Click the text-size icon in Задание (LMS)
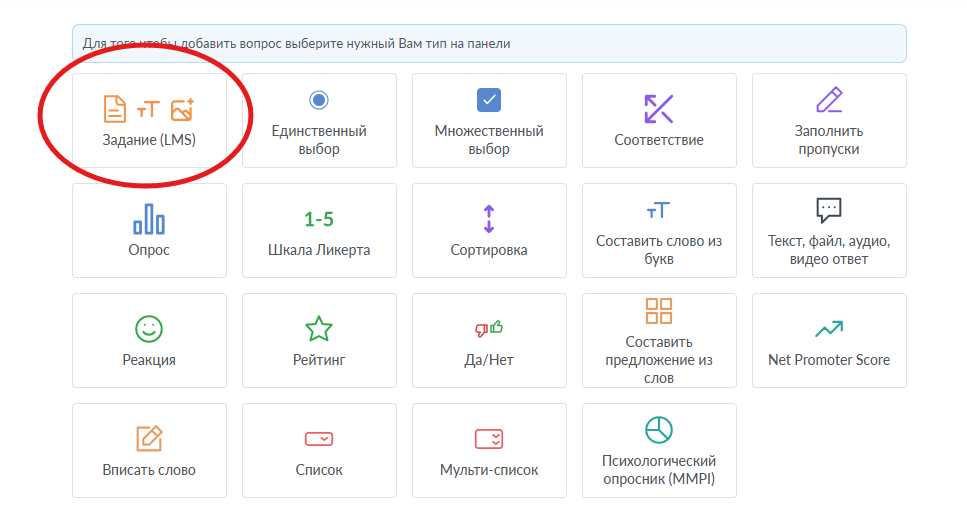This screenshot has height=512, width=967. click(148, 109)
